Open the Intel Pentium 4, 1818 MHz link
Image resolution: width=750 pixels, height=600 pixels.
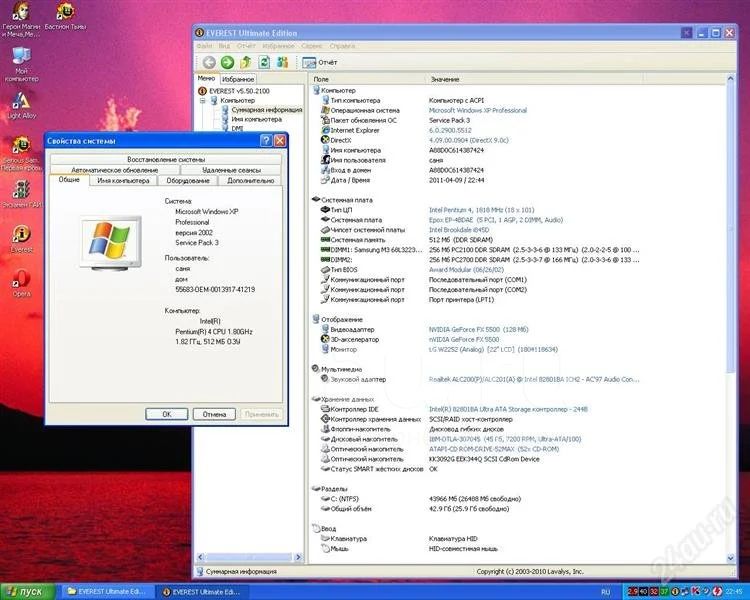click(481, 210)
